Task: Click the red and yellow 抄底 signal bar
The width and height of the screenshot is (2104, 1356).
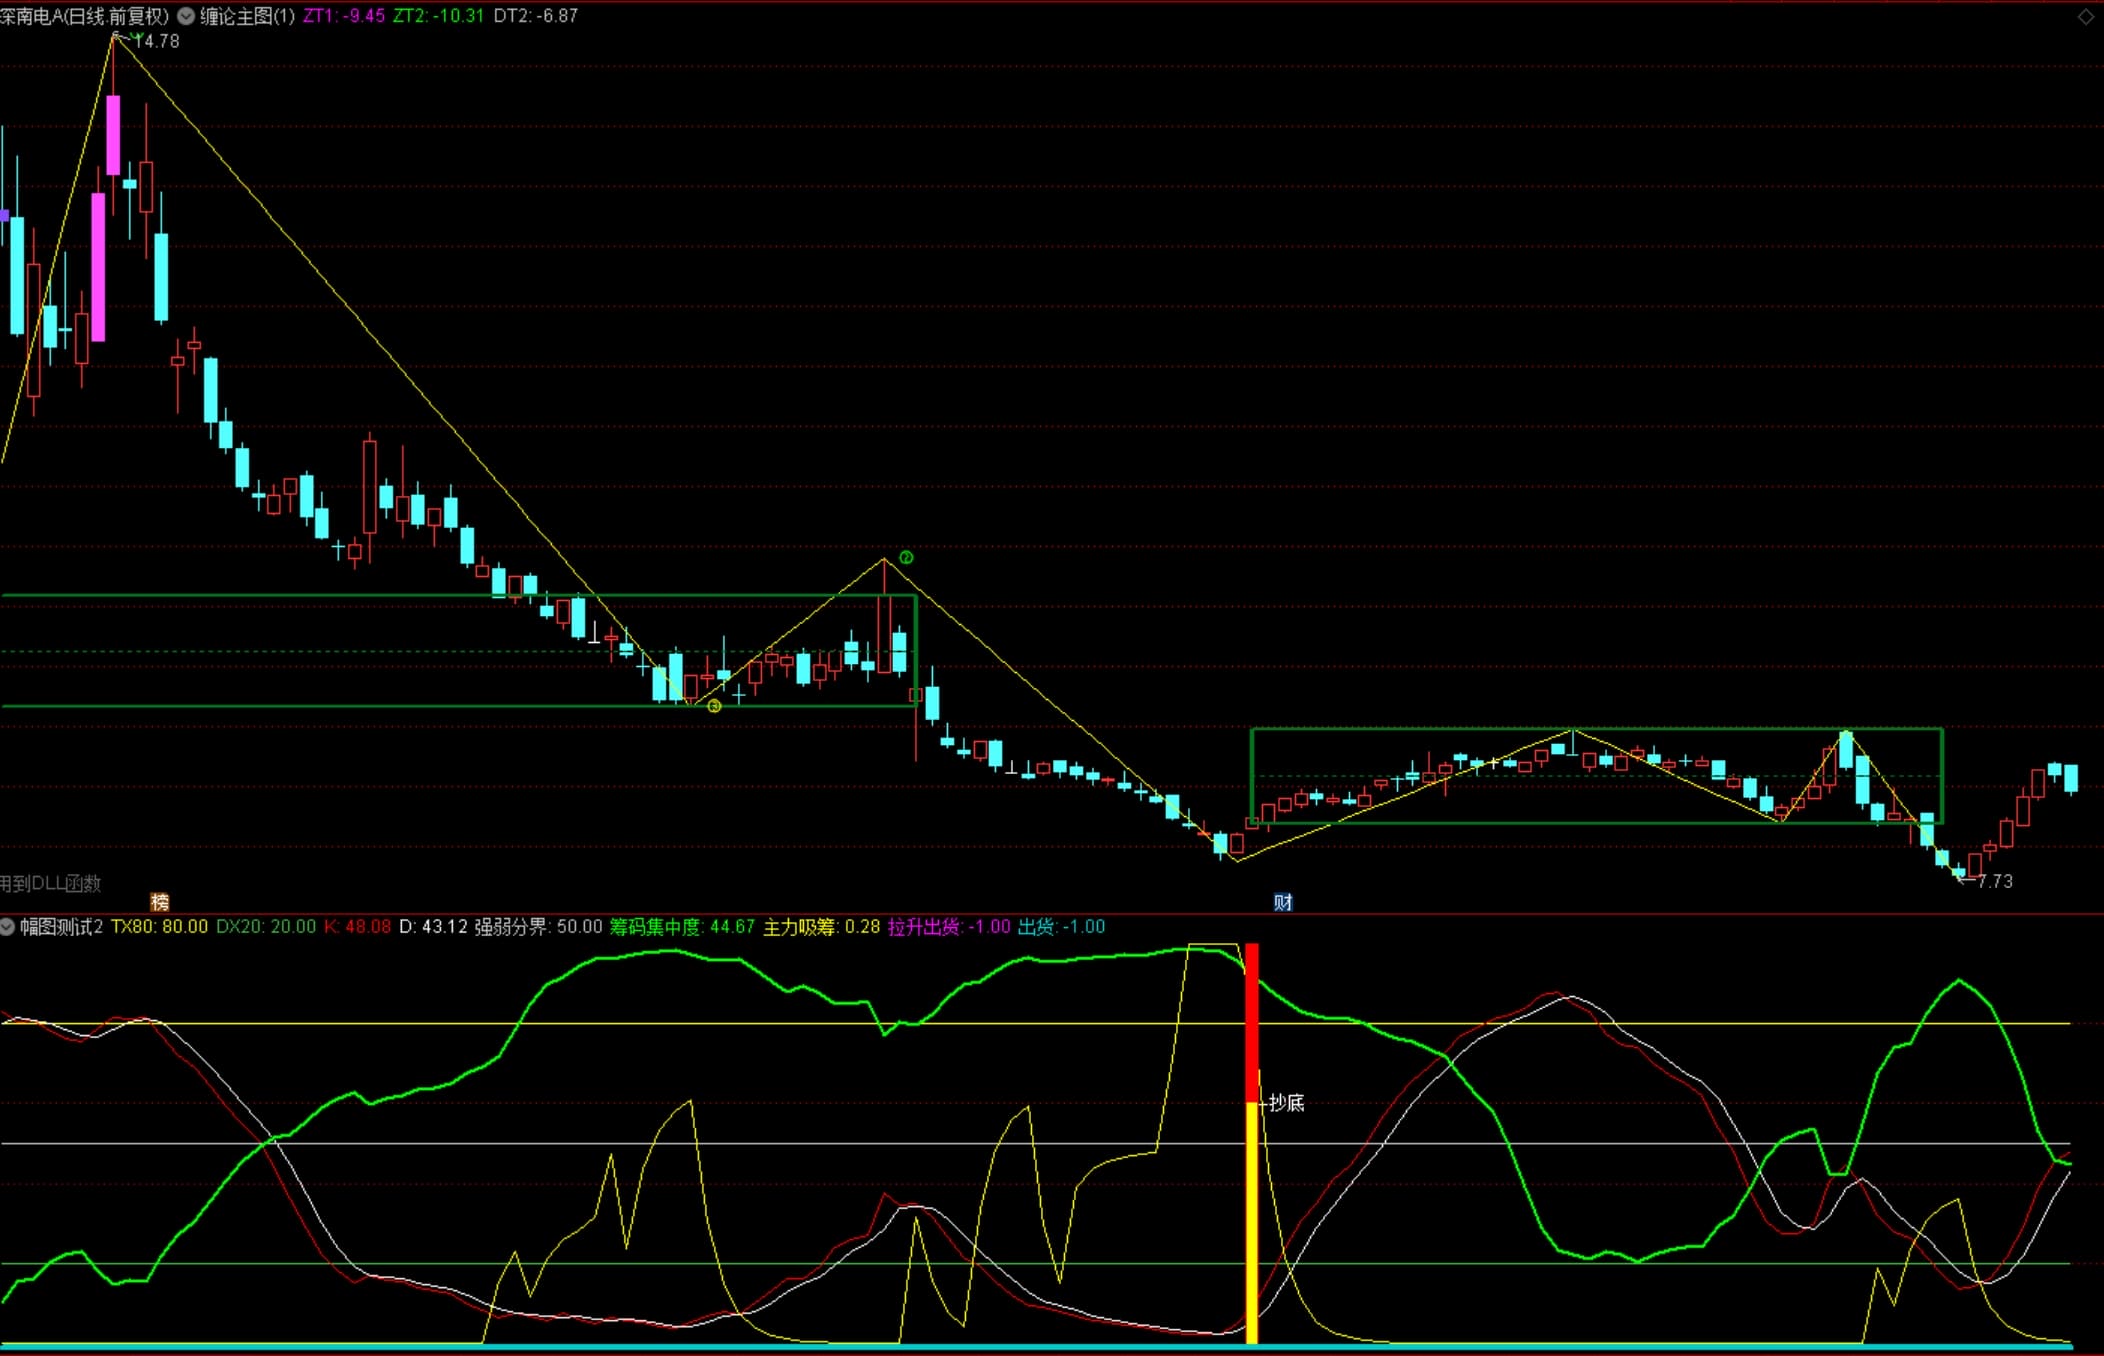Action: [x=1252, y=1143]
